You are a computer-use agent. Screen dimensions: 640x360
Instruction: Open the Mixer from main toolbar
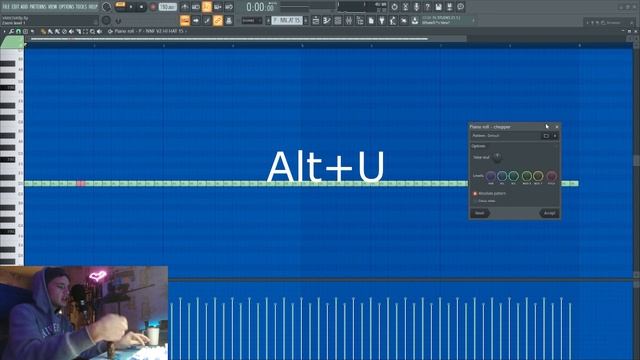point(349,20)
